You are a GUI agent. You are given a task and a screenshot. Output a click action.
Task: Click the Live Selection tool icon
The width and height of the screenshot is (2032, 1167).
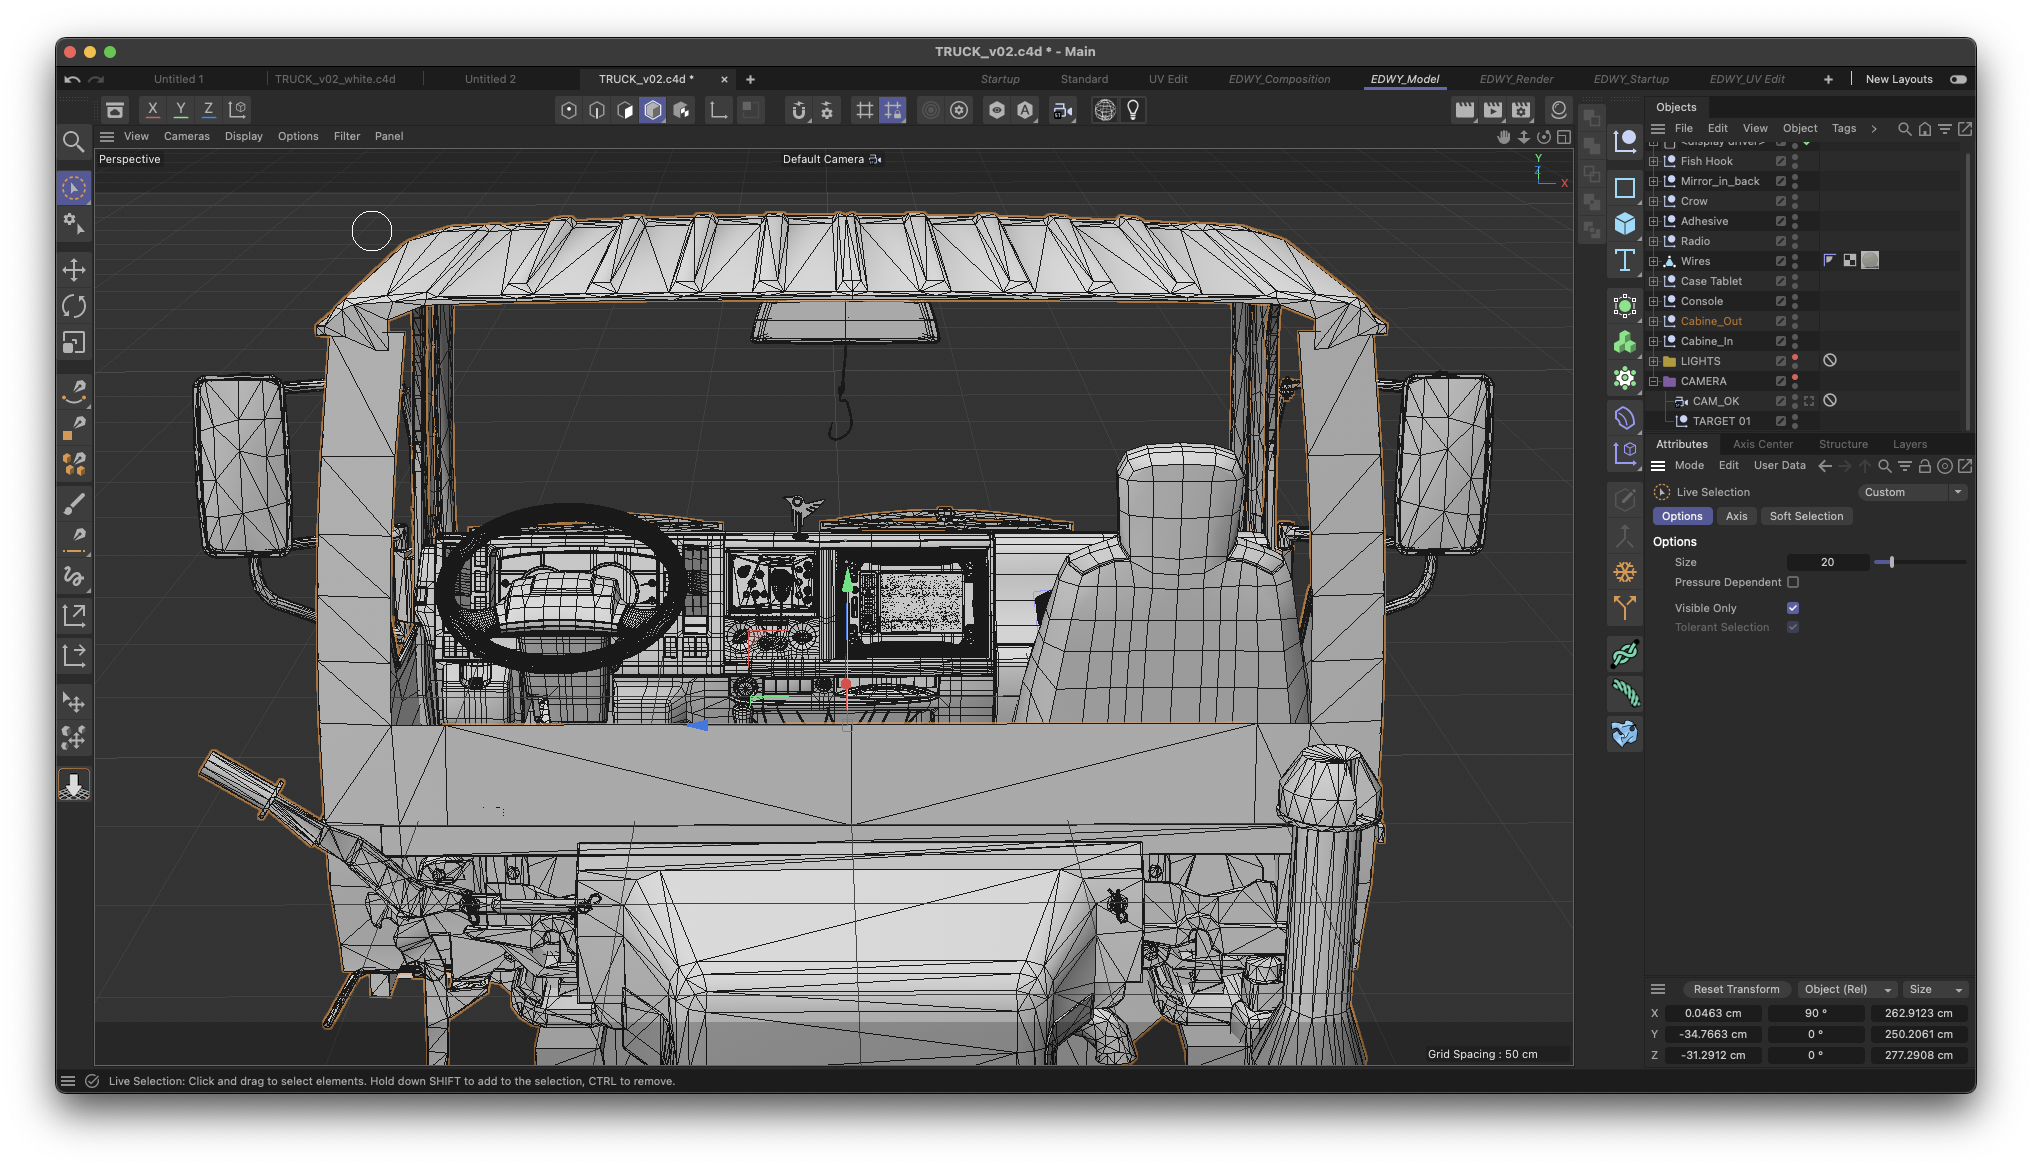[74, 188]
